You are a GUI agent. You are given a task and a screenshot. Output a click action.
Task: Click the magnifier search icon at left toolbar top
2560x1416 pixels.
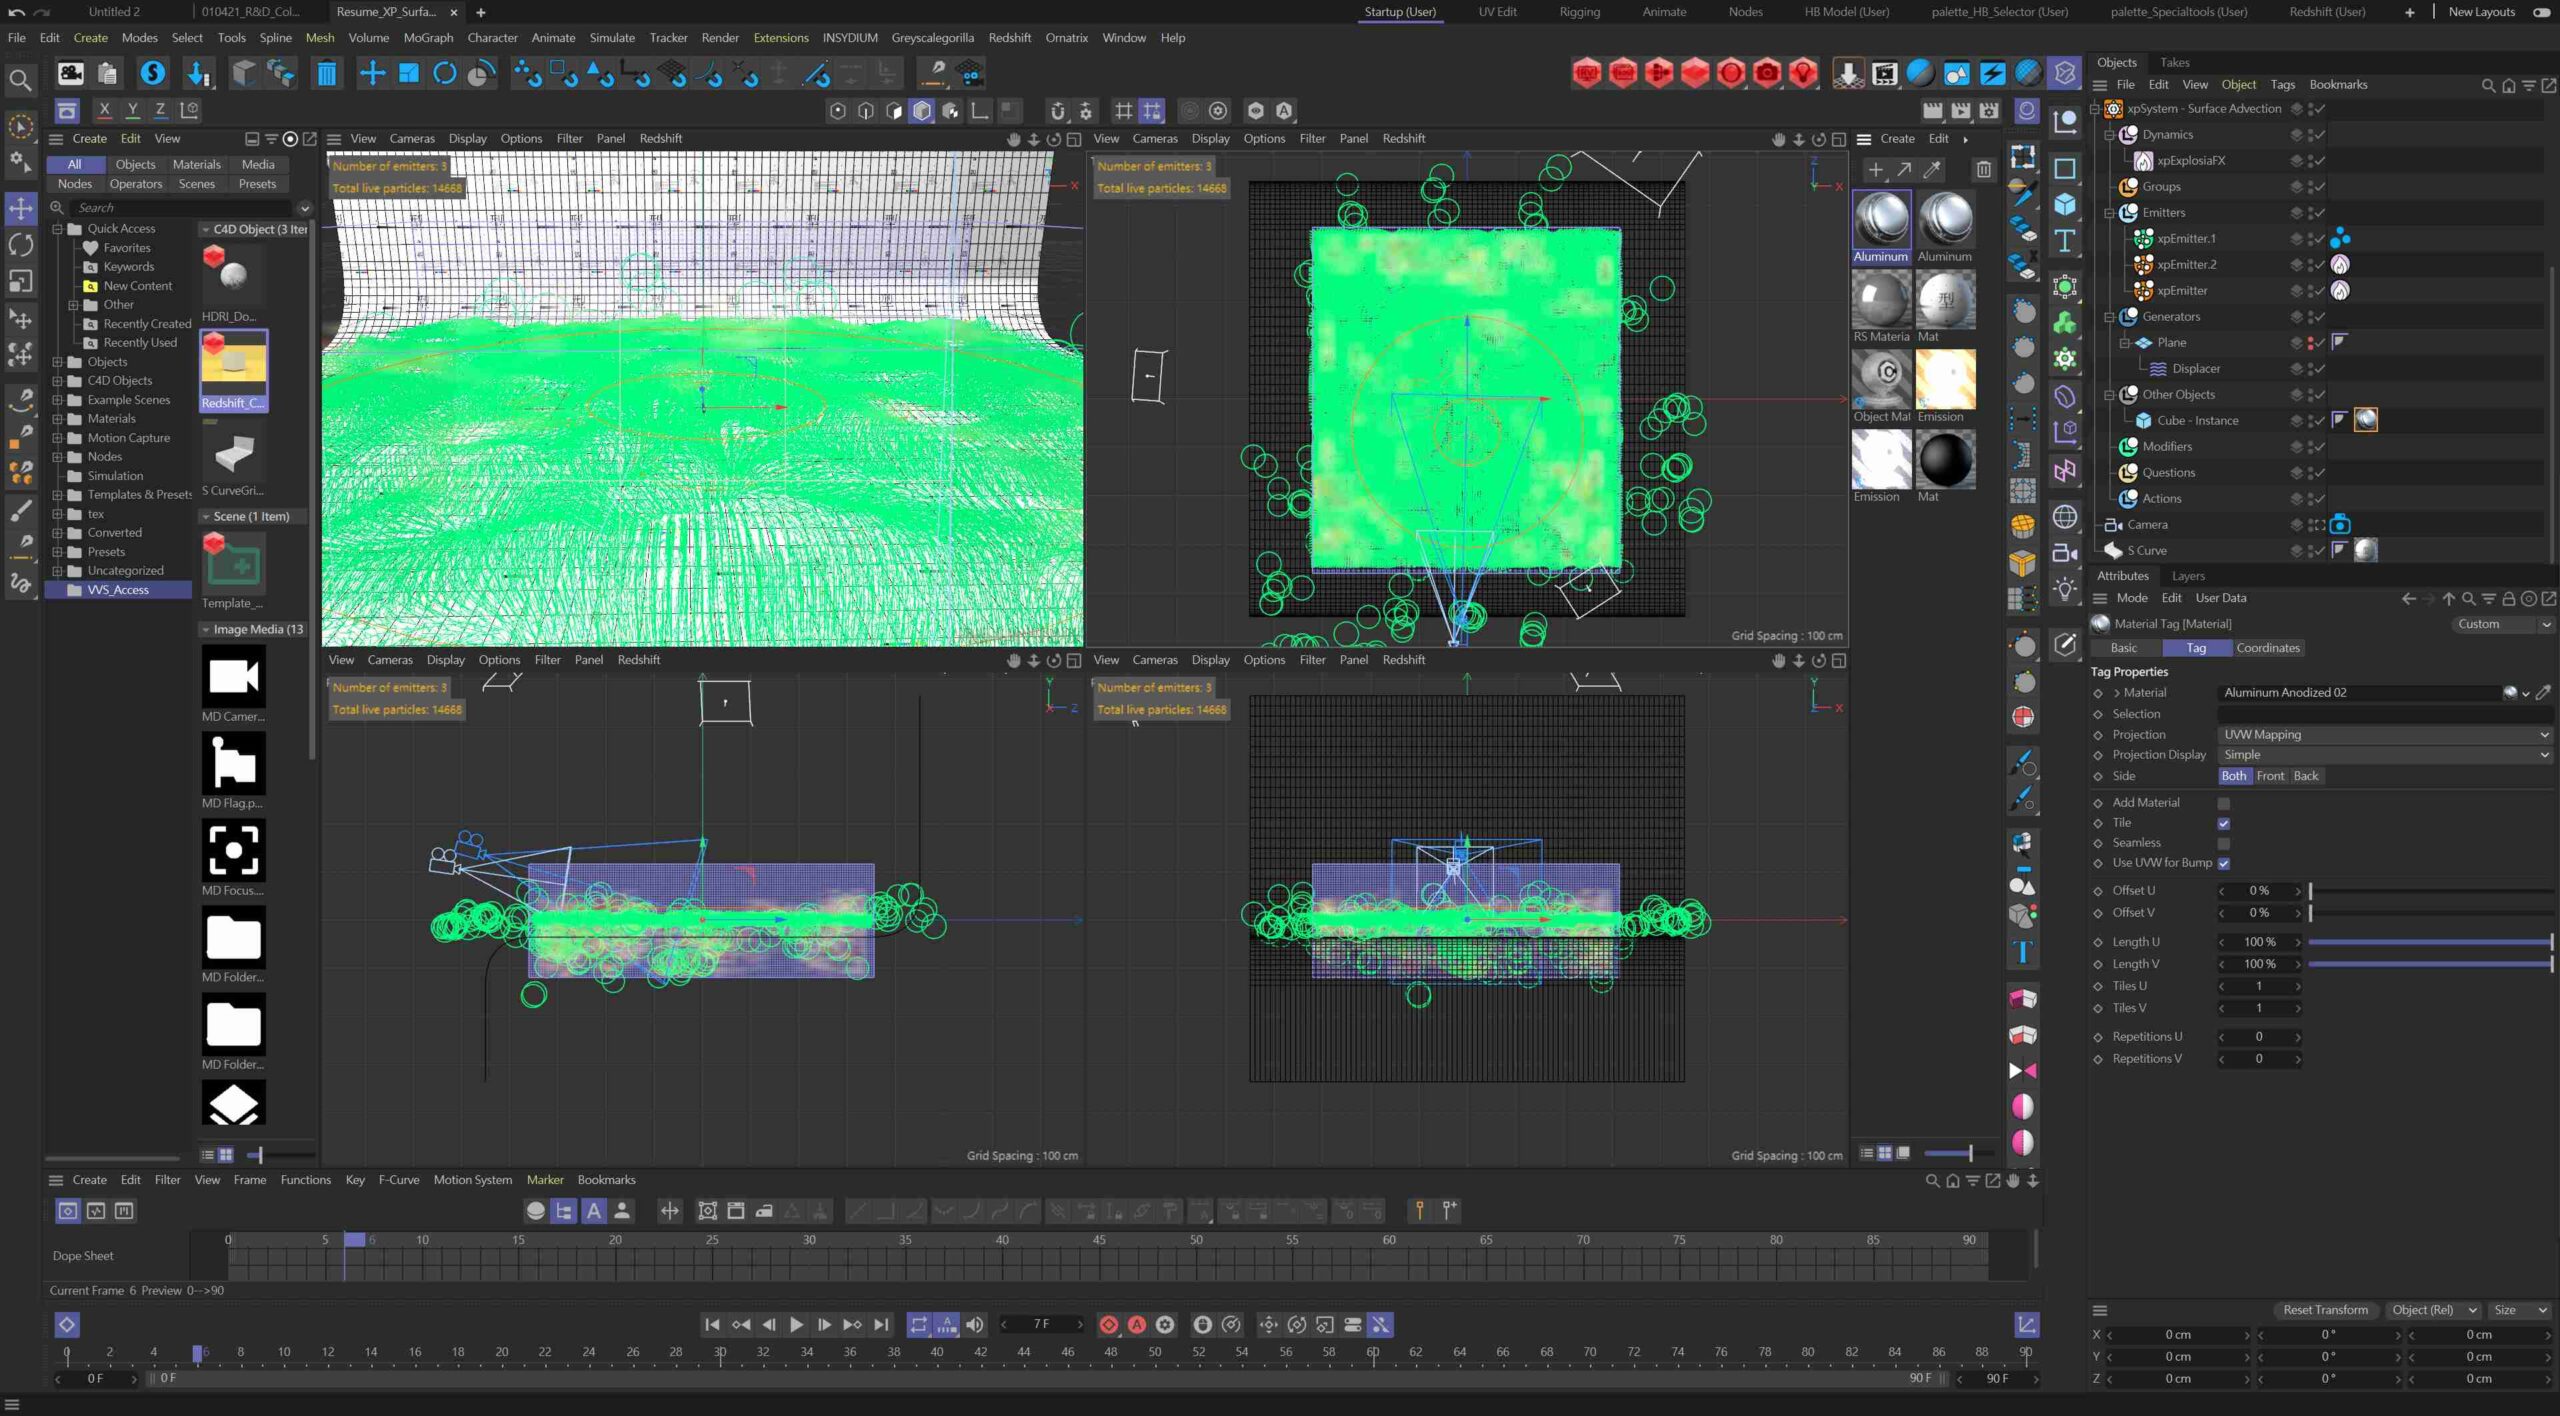[19, 79]
